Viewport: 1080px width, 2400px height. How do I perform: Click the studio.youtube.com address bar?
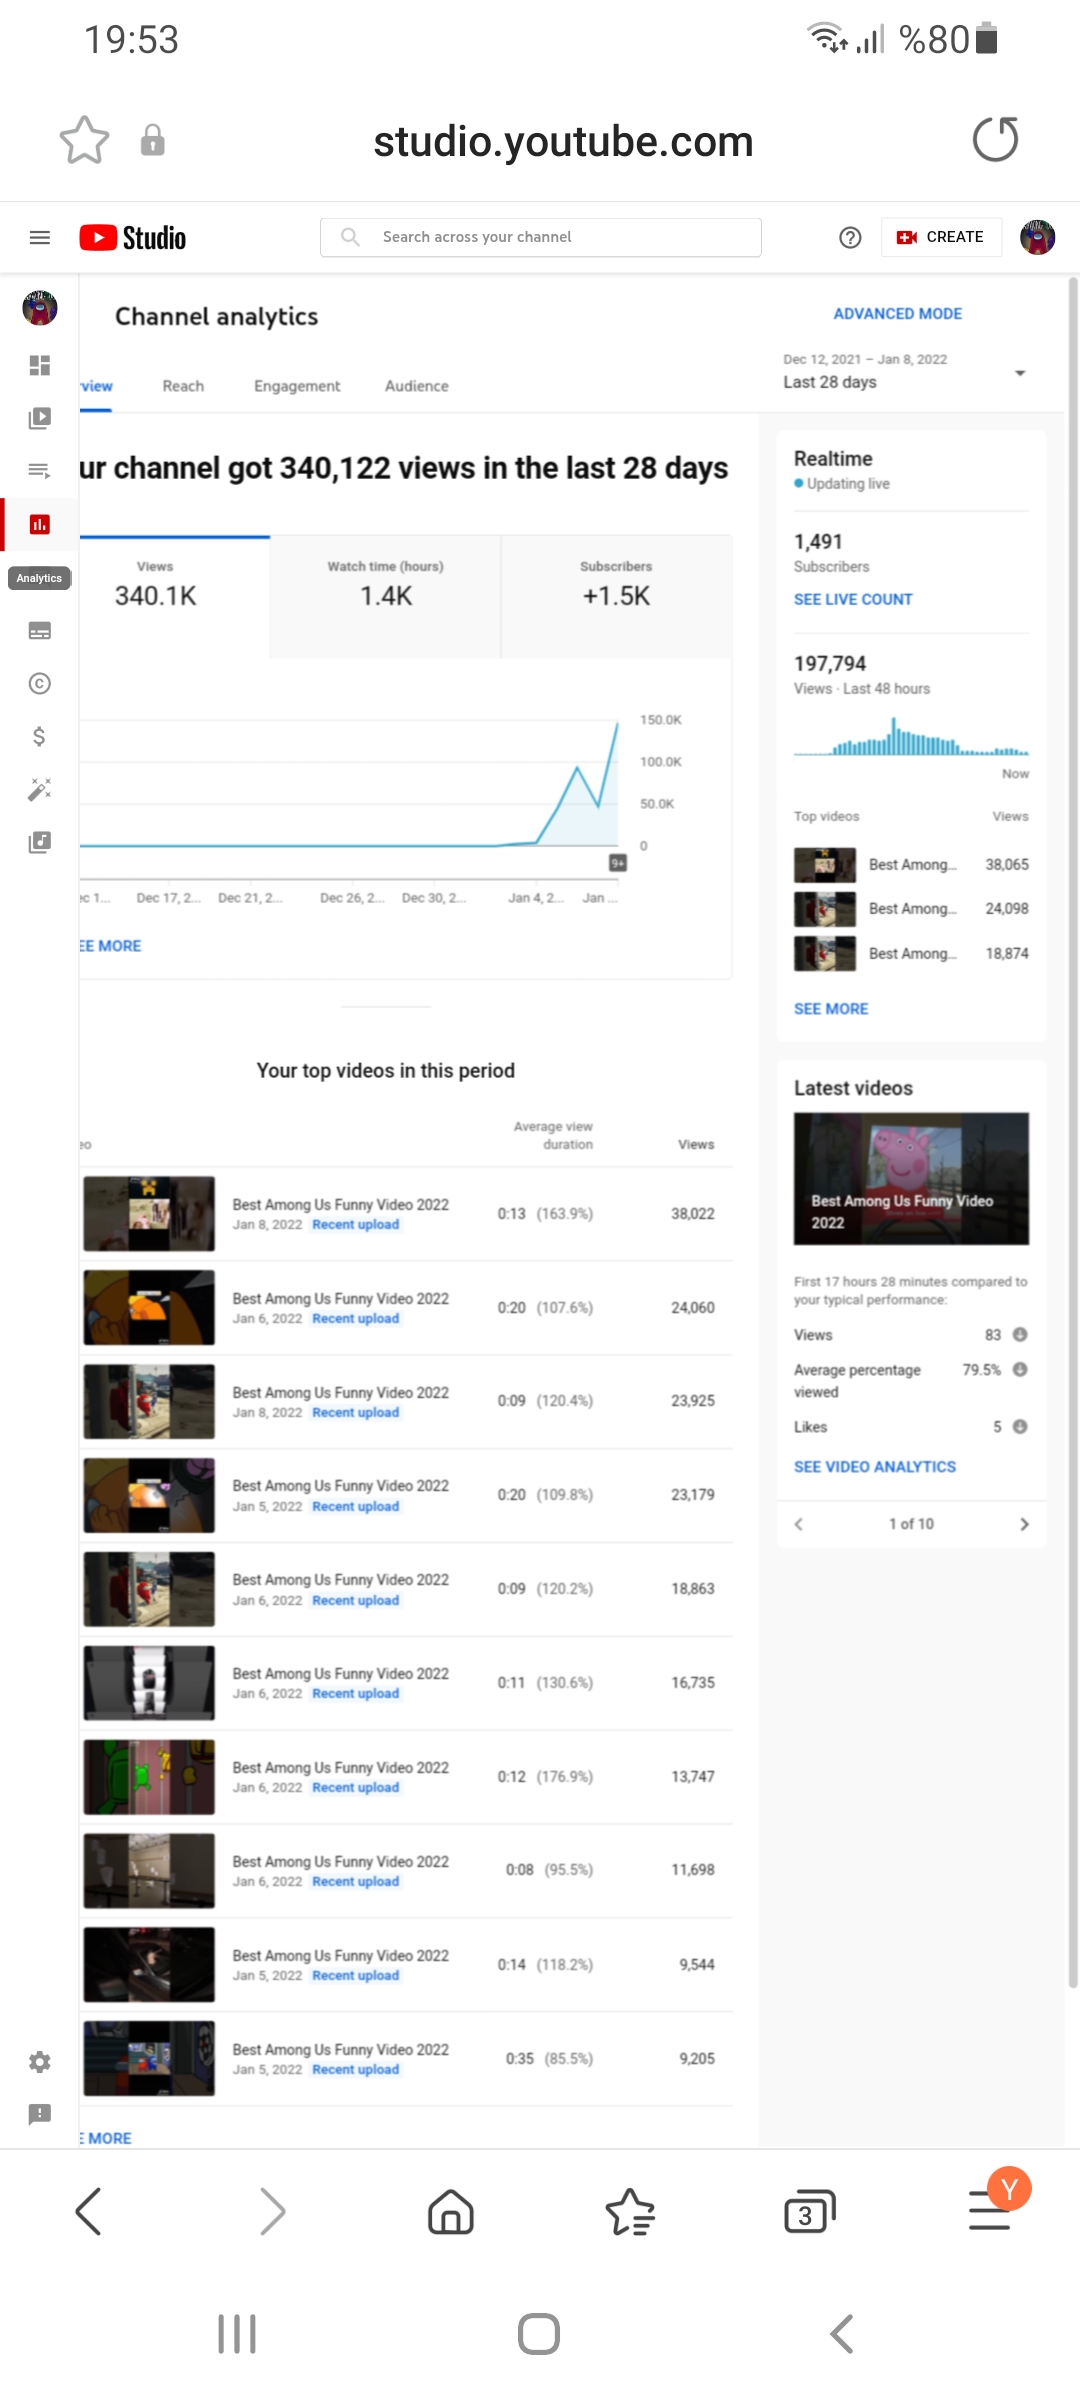point(563,141)
